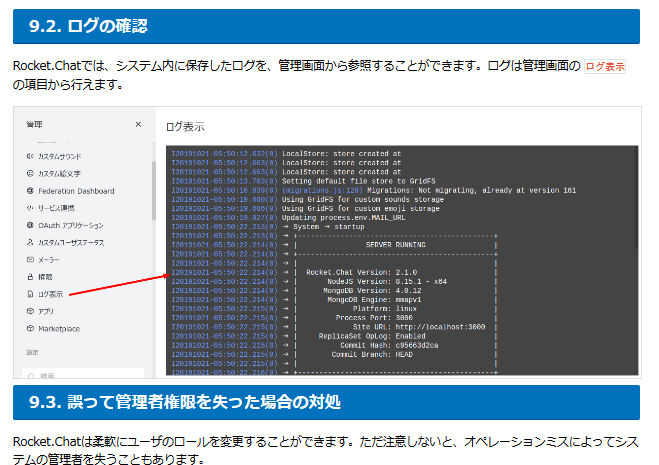Click the MongoDB Version: 4.0.12 line

tap(372, 291)
